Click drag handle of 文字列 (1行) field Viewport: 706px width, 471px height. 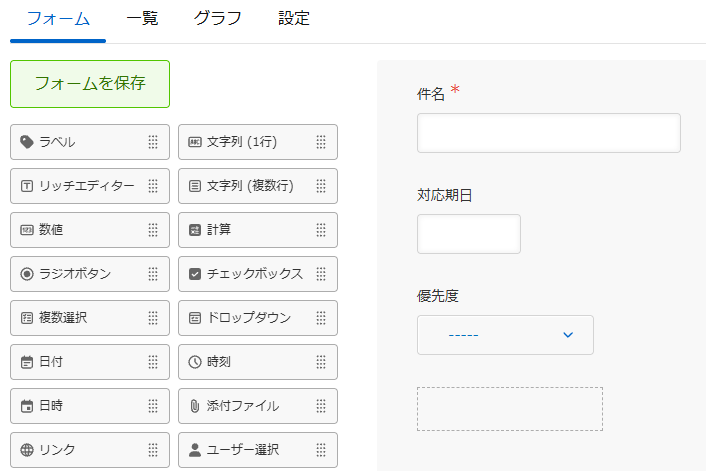(x=321, y=142)
